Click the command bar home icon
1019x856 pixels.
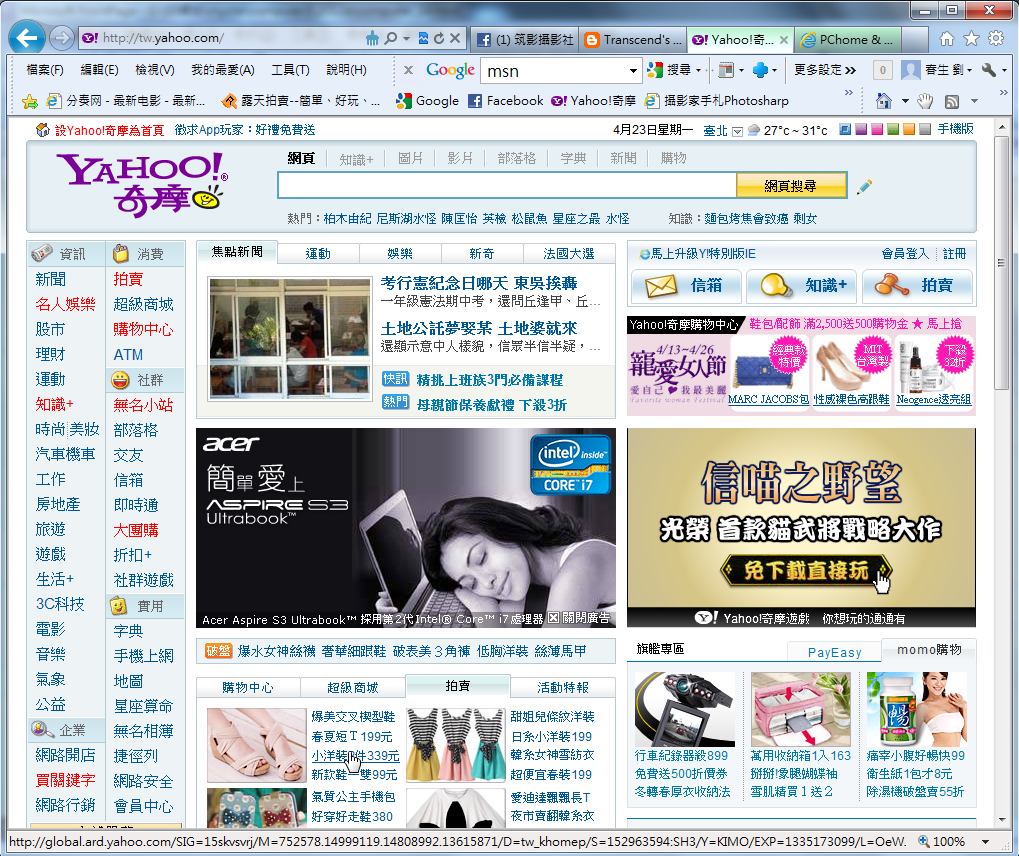coord(884,101)
